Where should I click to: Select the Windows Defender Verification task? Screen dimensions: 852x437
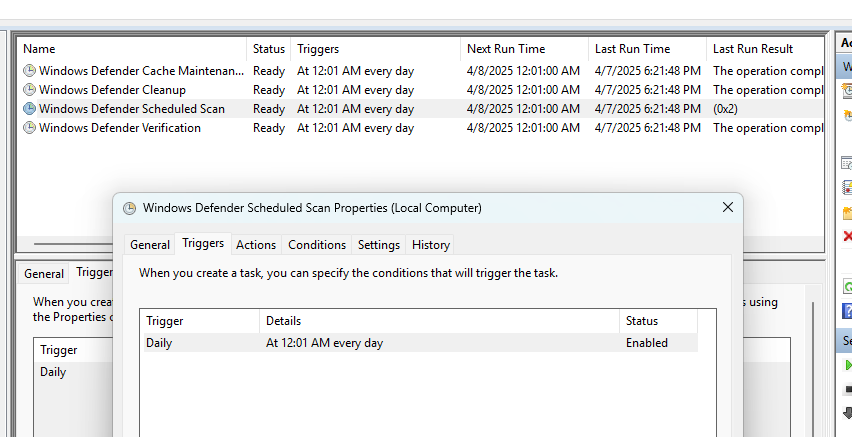[x=120, y=128]
